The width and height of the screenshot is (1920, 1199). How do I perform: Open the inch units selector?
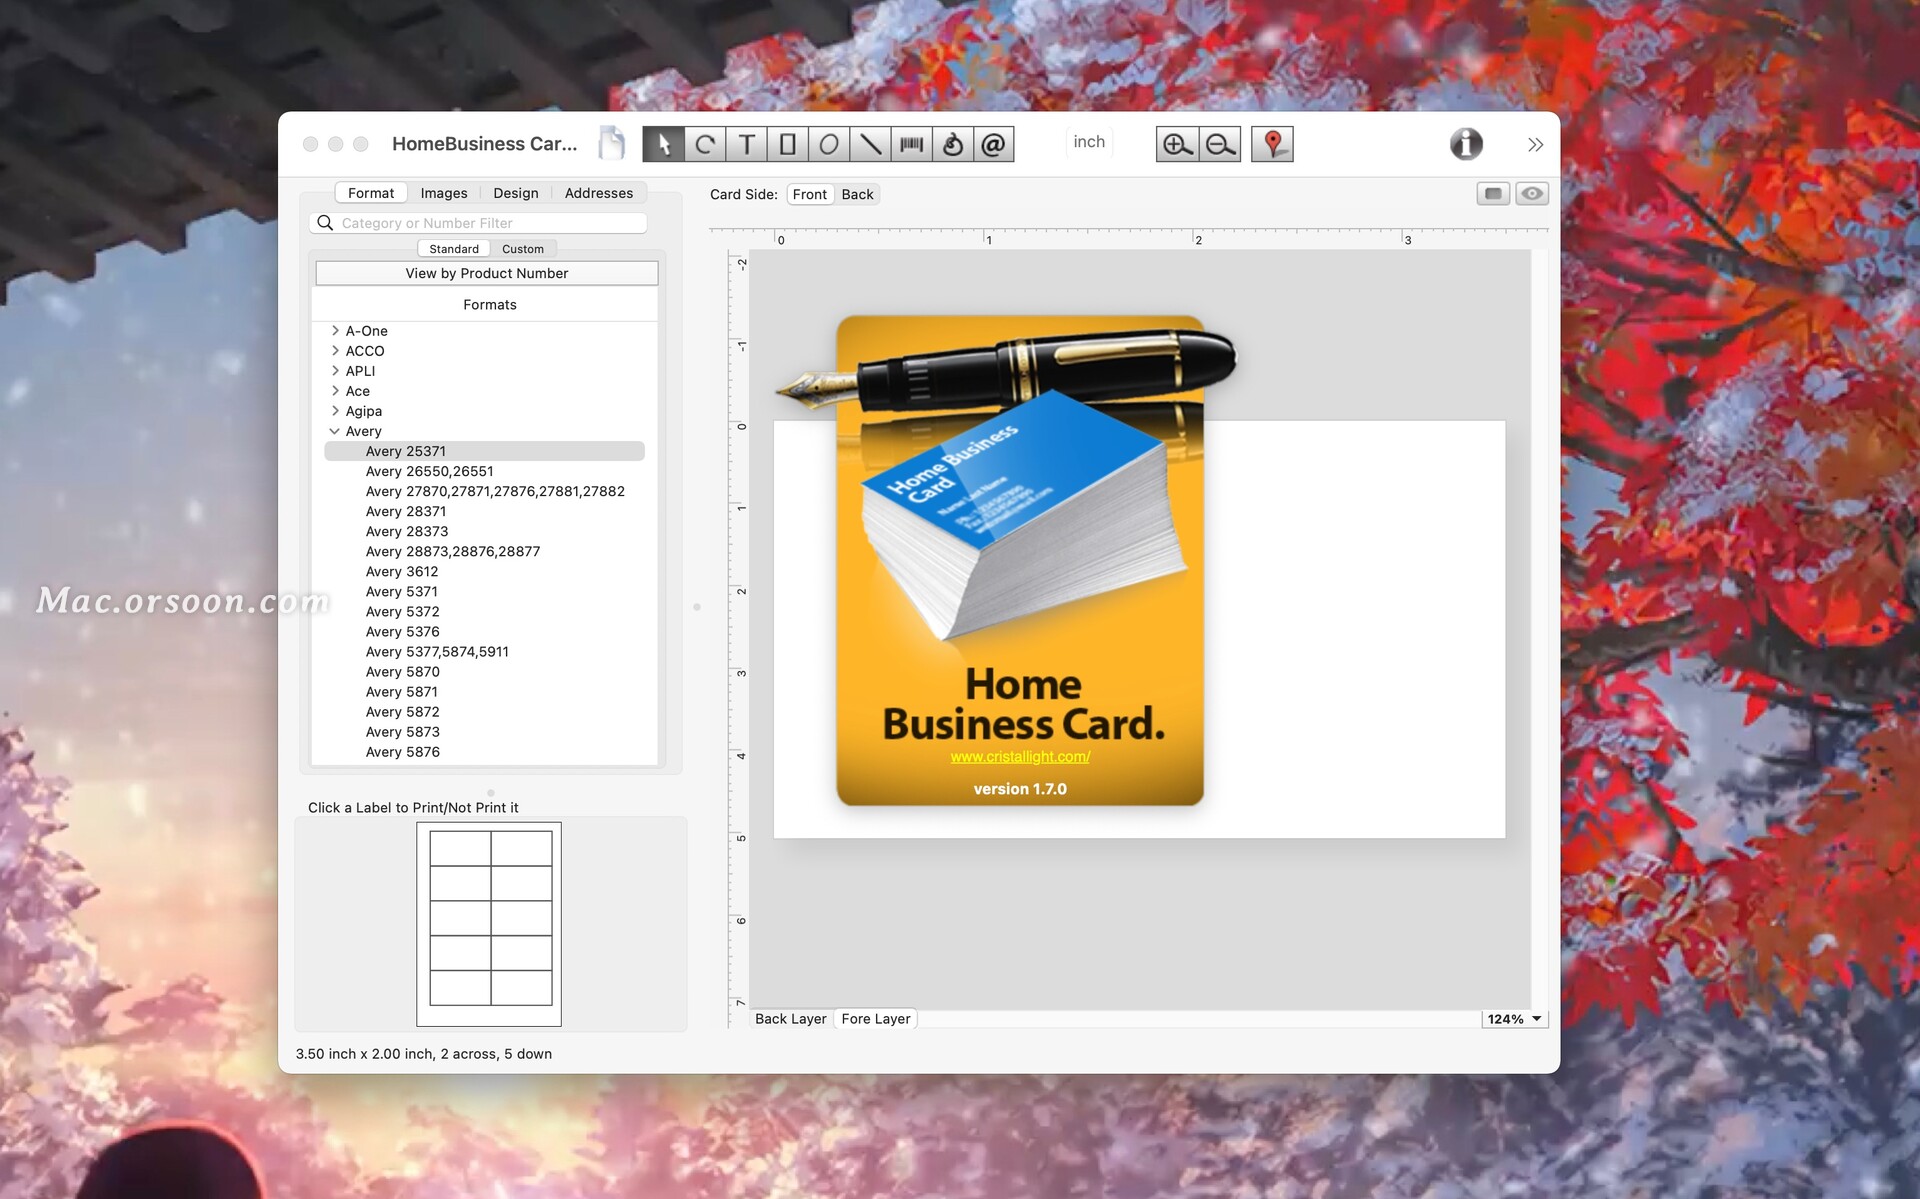pos(1089,142)
